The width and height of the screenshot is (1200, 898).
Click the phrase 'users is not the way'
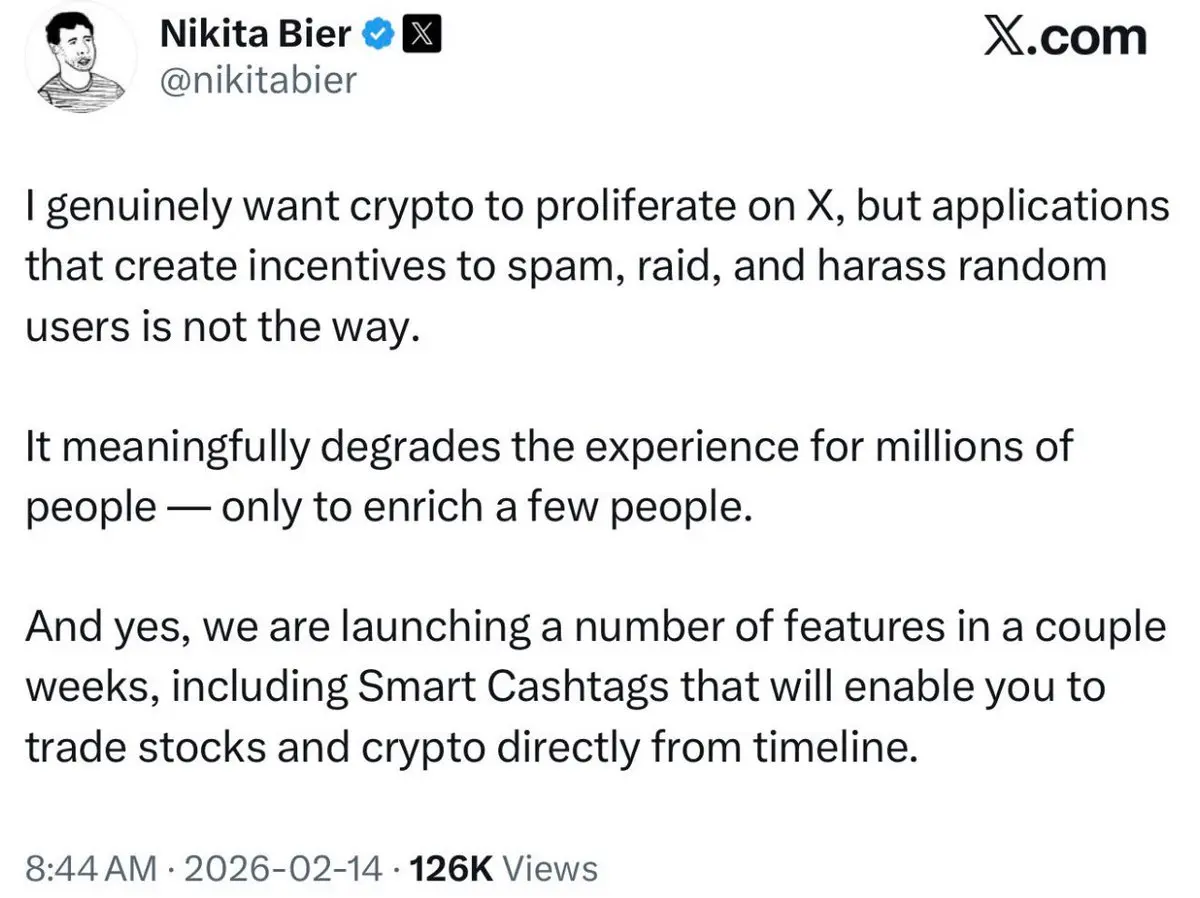217,327
